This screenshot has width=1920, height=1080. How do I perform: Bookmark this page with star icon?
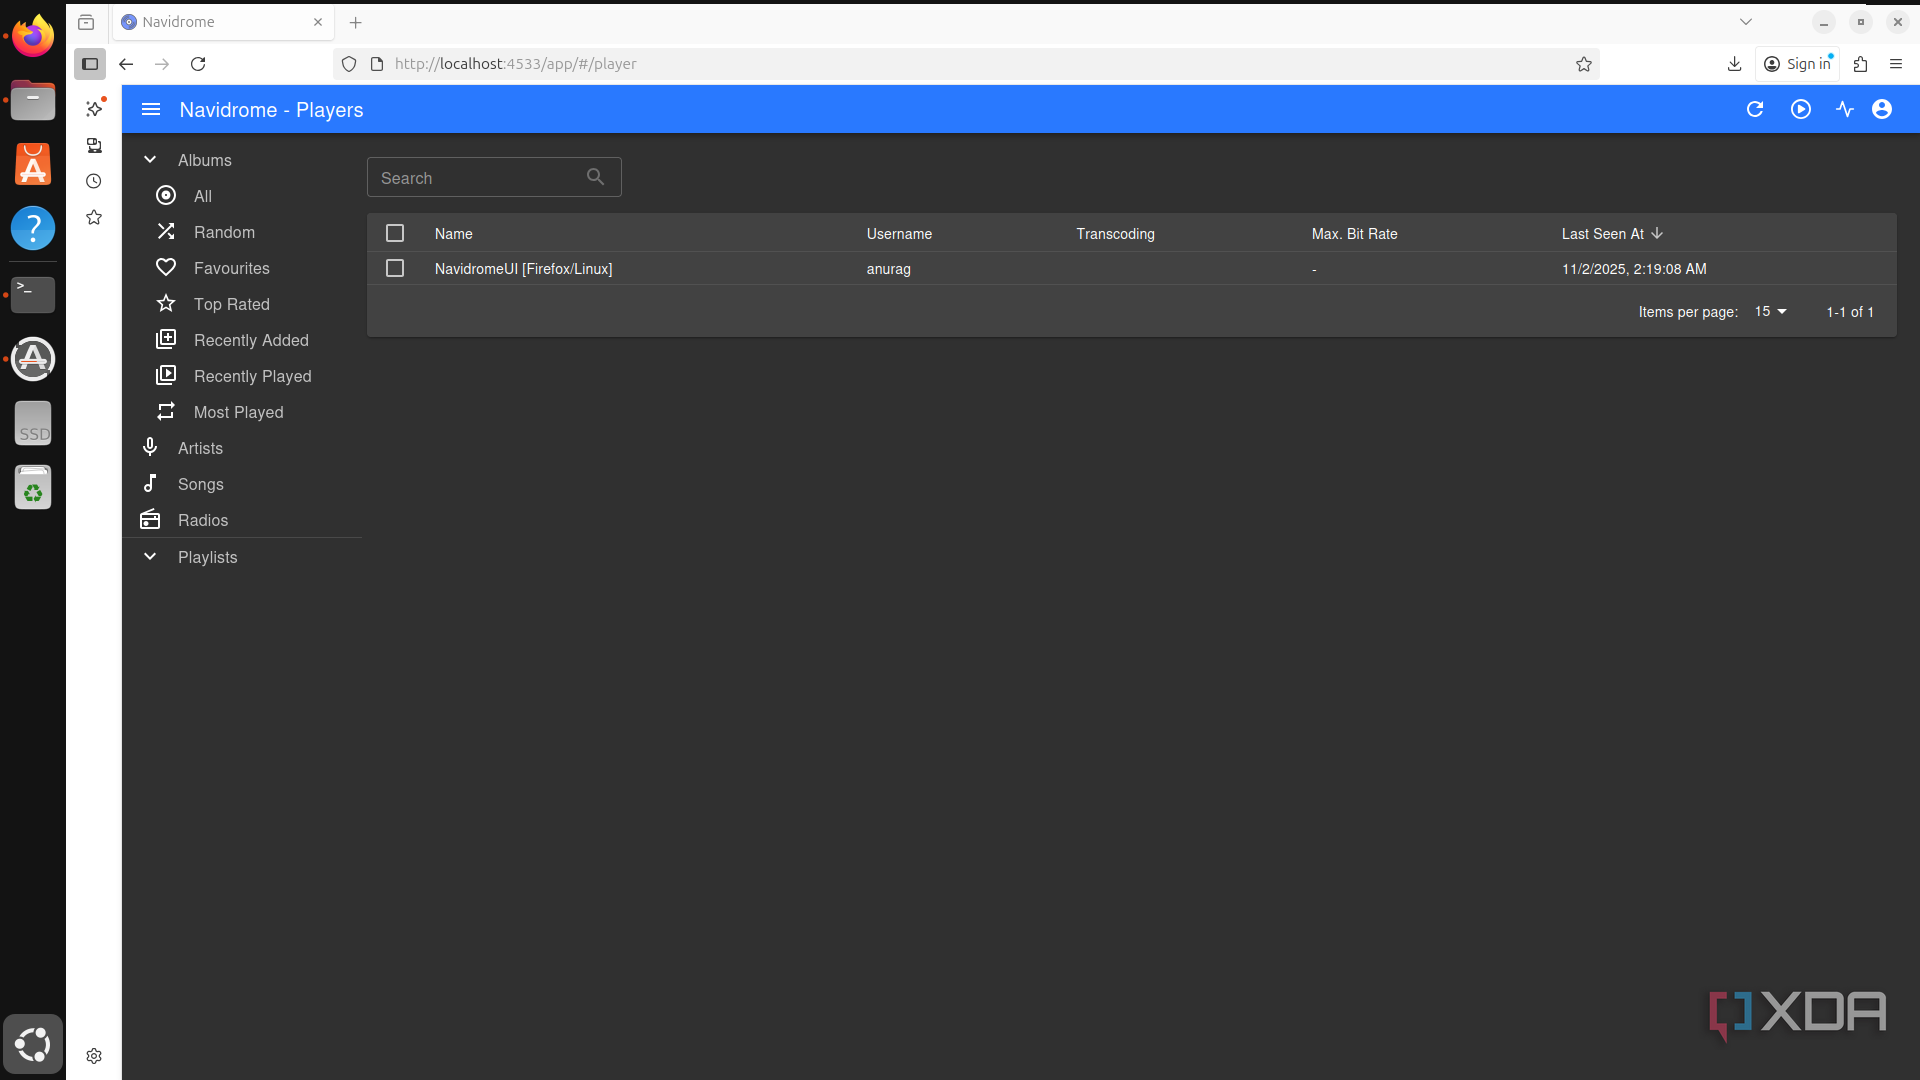(1584, 64)
